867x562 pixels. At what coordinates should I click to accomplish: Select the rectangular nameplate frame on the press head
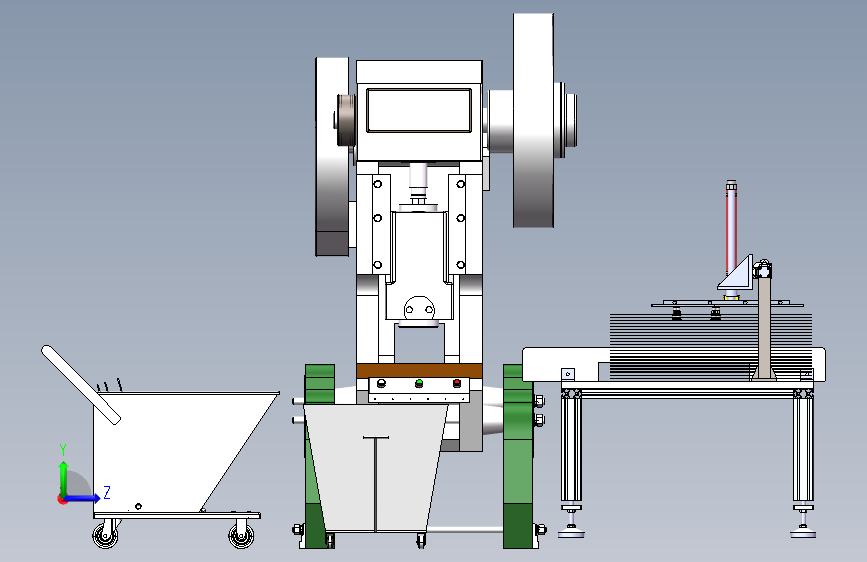(419, 111)
